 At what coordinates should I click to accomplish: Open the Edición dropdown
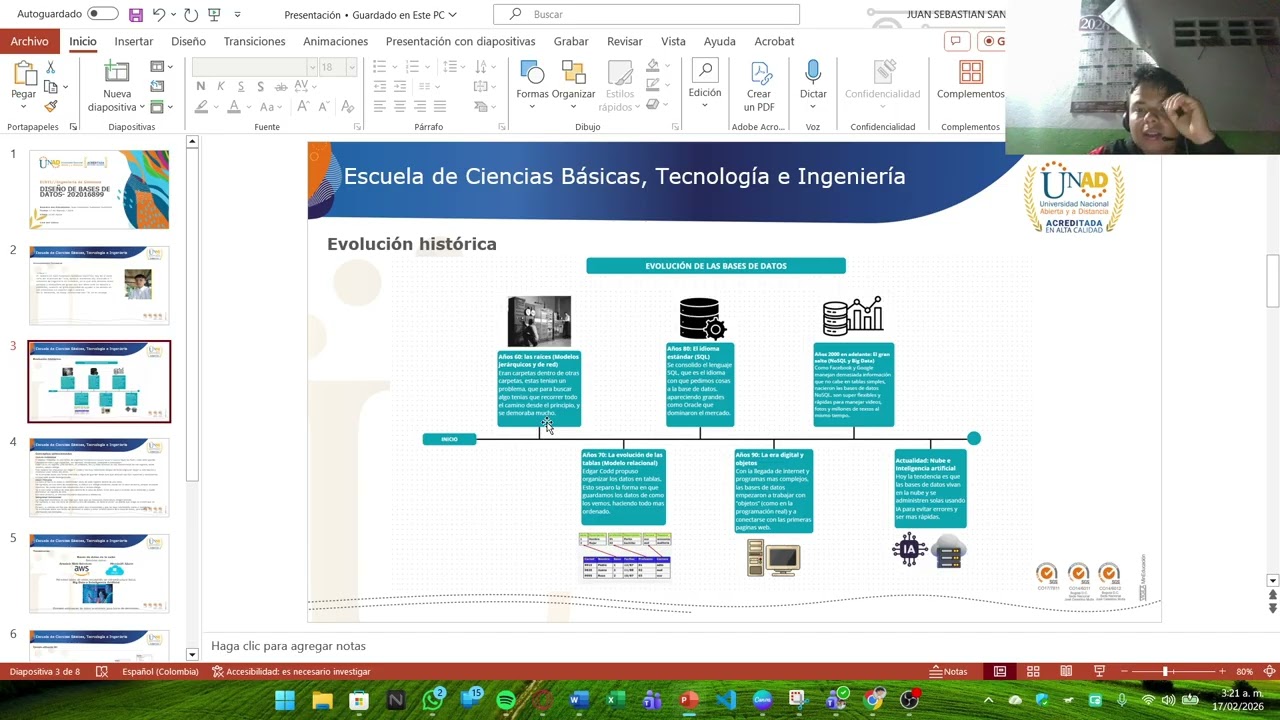tap(704, 85)
